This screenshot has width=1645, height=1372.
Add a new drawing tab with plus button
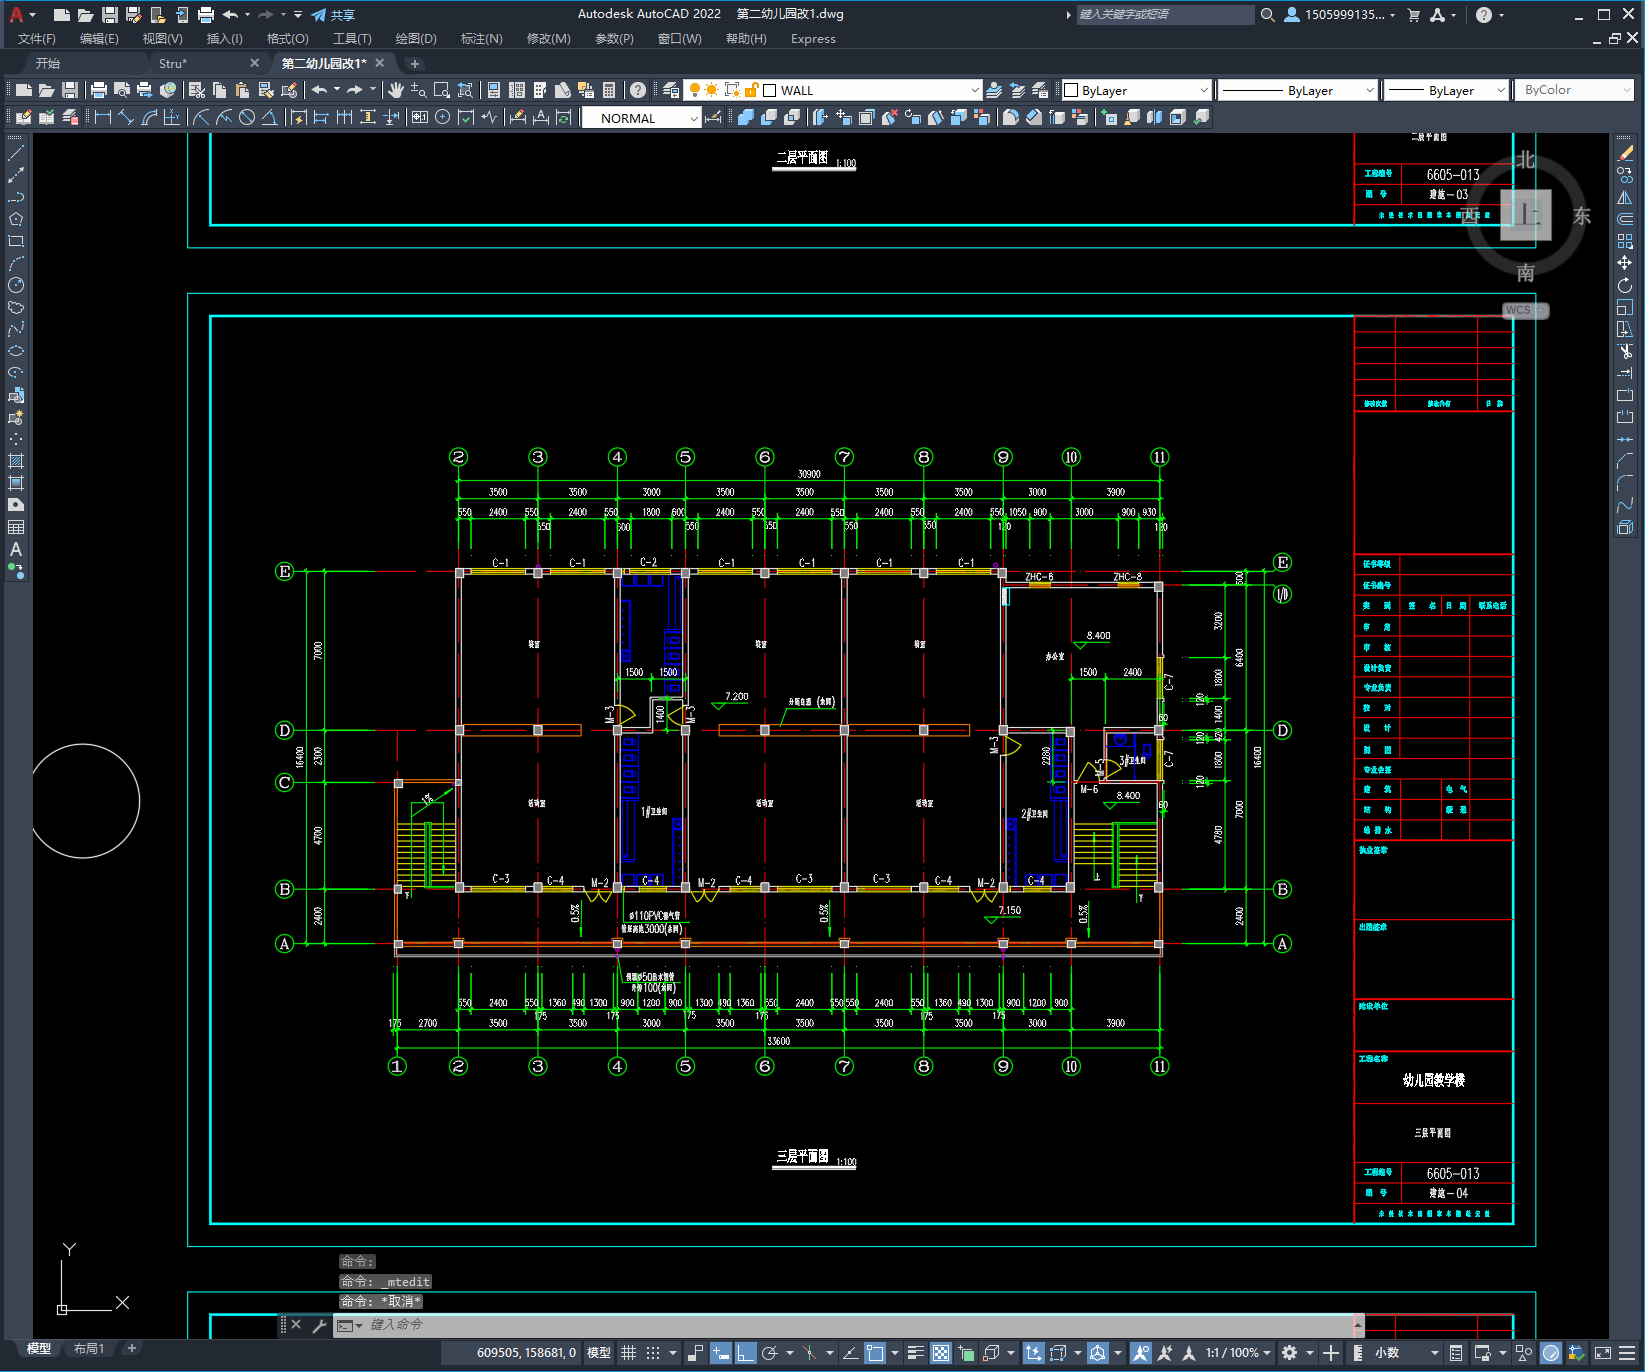(x=415, y=63)
